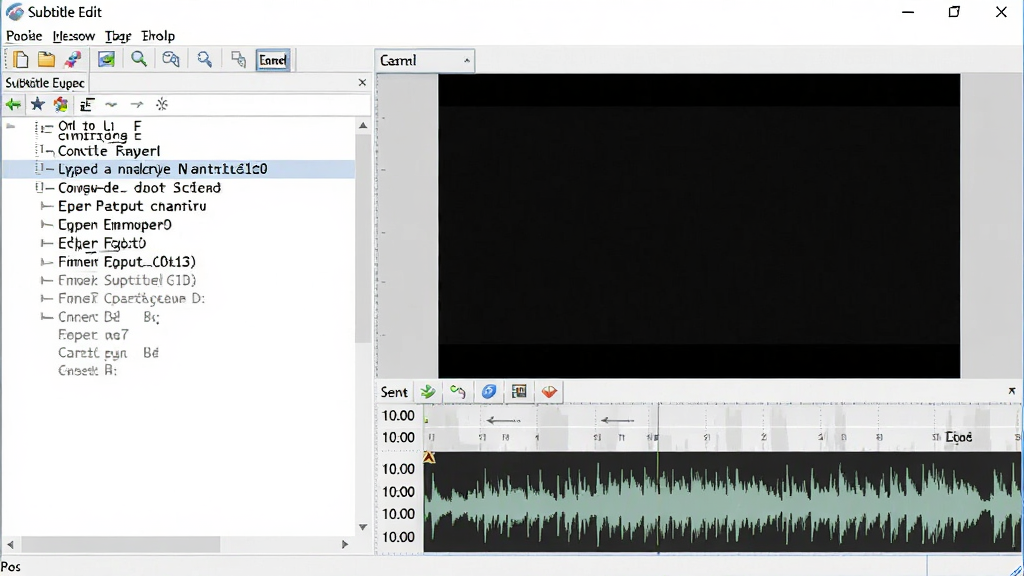The width and height of the screenshot is (1024, 576).
Task: Select the Subtitle Eupec tab
Action: point(45,83)
